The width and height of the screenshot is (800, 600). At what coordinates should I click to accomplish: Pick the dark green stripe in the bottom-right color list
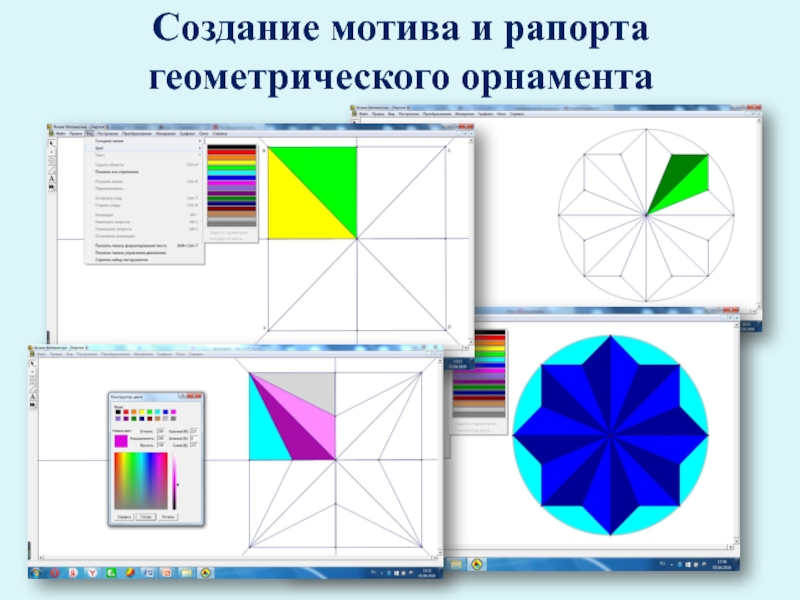(x=479, y=387)
